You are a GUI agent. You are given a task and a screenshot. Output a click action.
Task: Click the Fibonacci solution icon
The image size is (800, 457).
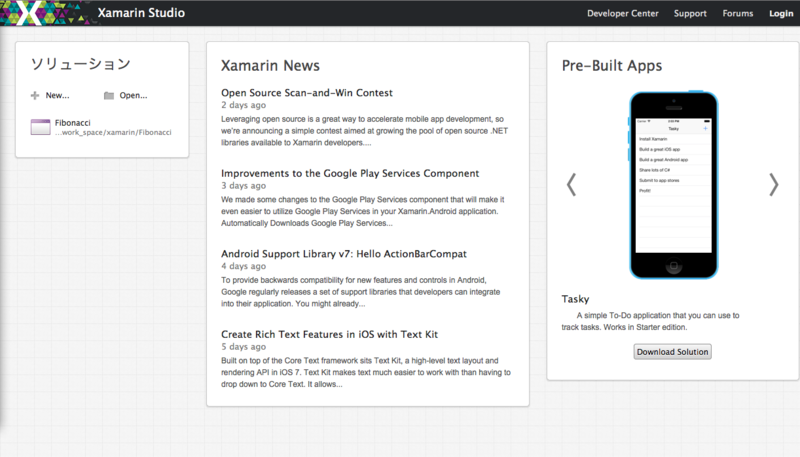tap(40, 127)
